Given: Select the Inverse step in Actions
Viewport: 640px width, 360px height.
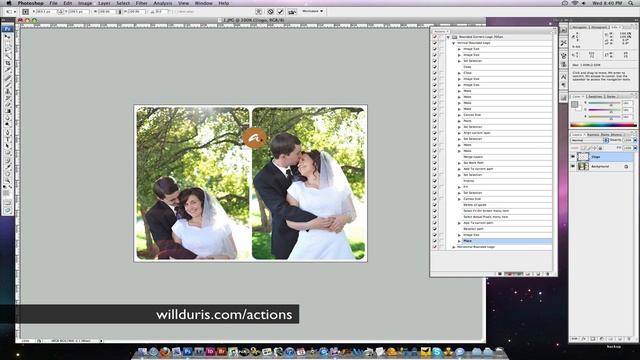Looking at the screenshot, I should 469,181.
